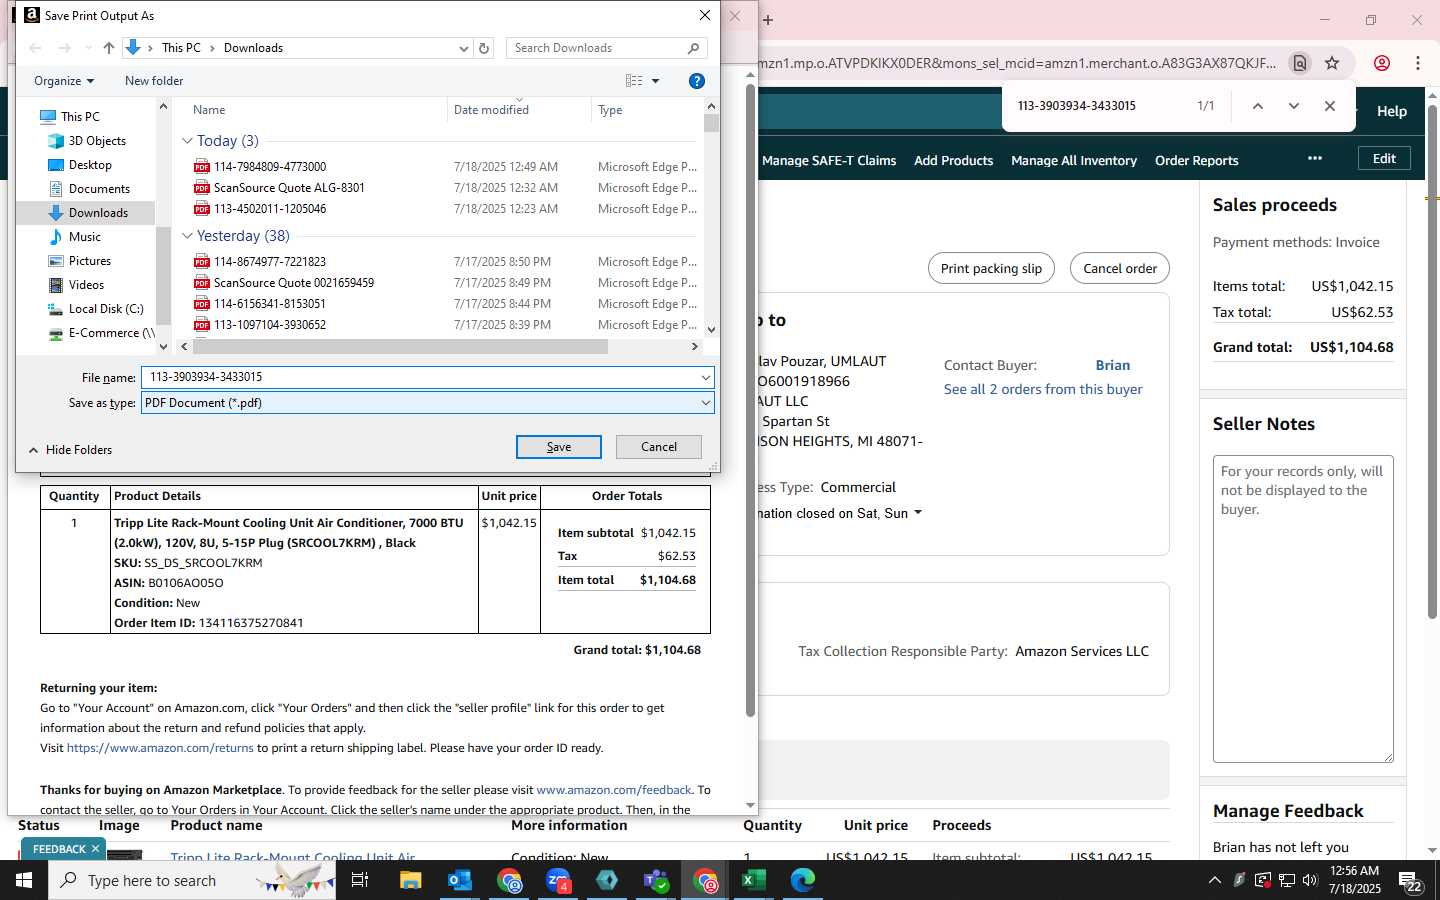
Task: Open E-Commerce network drive
Action: tap(111, 333)
